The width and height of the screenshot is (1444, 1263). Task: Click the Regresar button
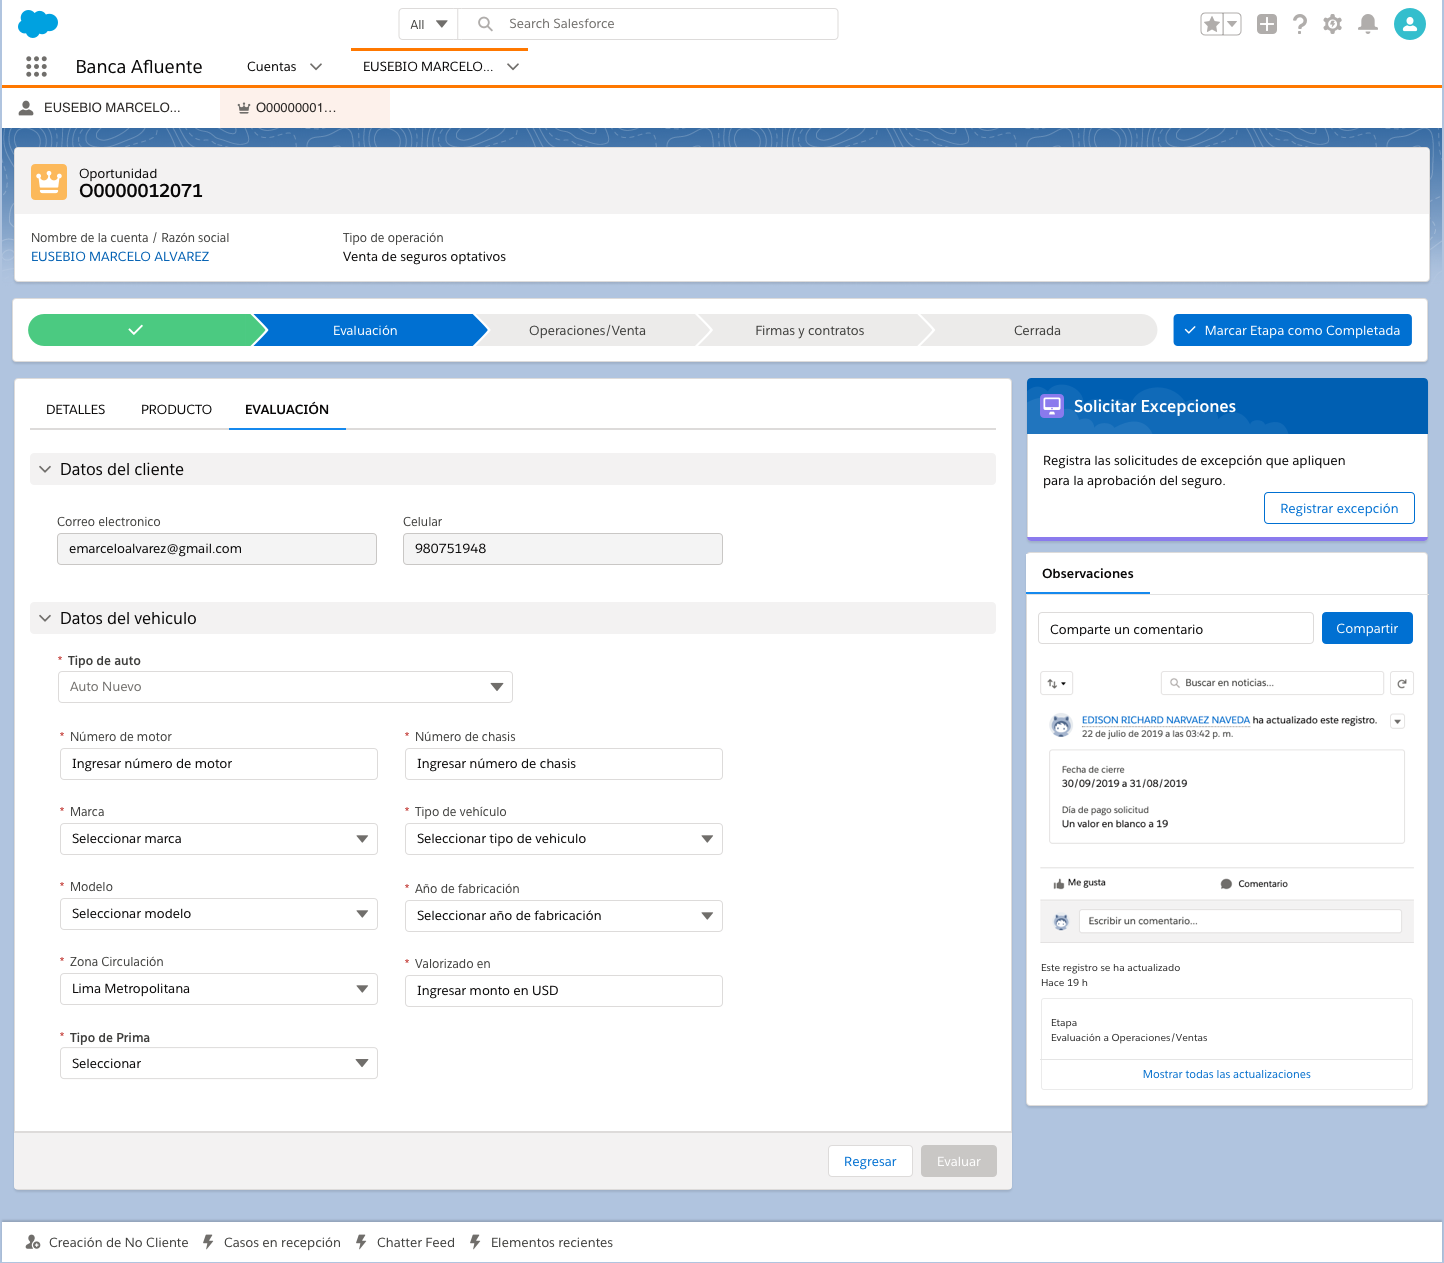pyautogui.click(x=870, y=1161)
